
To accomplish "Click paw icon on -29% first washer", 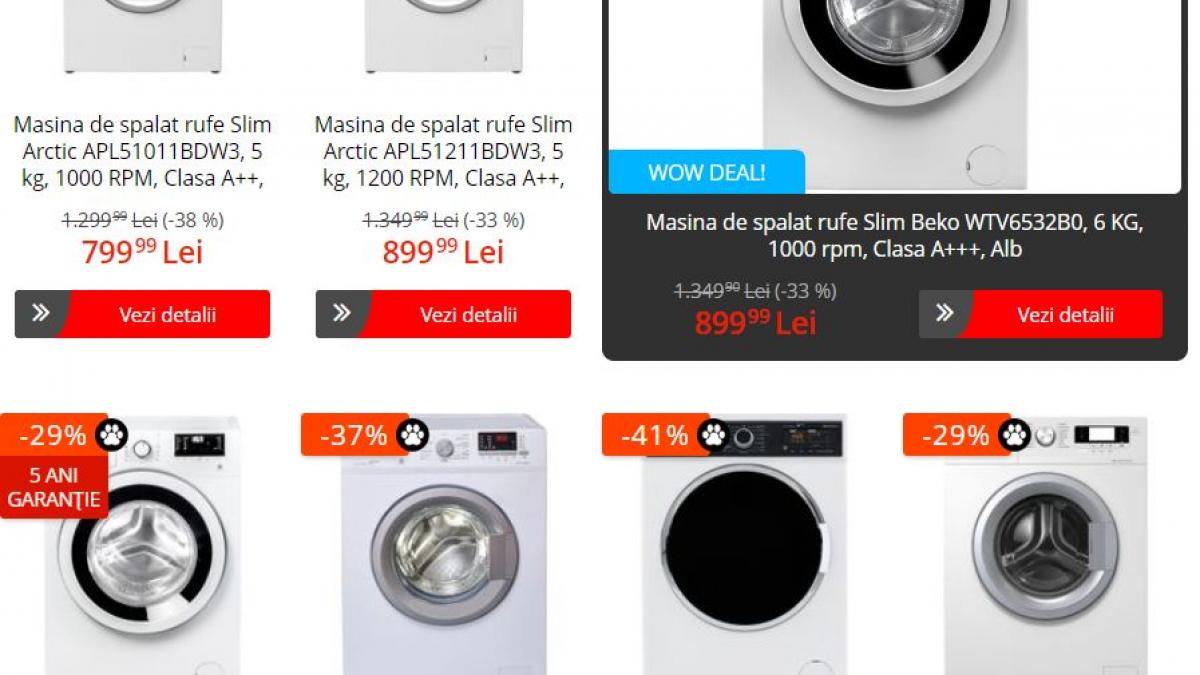I will click(112, 435).
